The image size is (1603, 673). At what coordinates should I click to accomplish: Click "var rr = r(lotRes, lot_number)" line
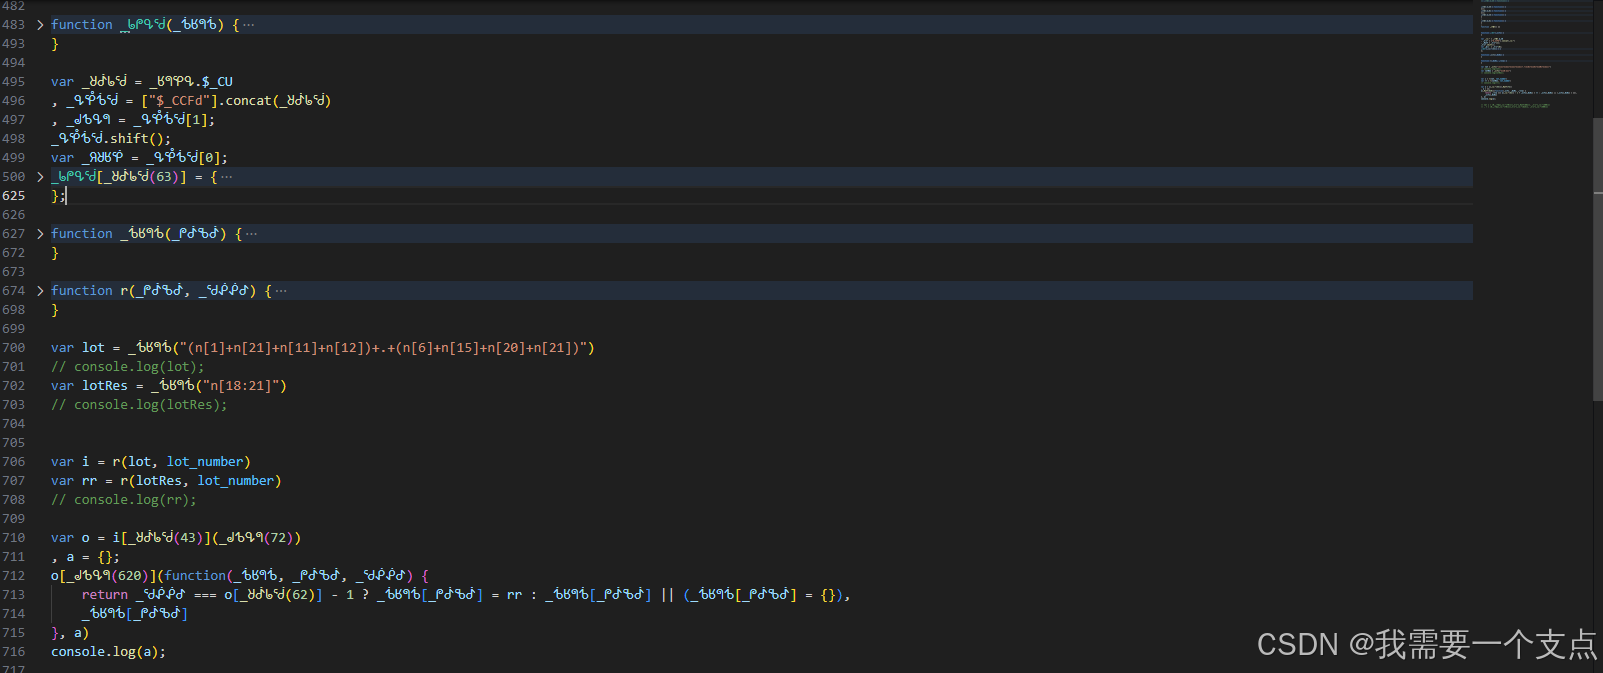(166, 481)
